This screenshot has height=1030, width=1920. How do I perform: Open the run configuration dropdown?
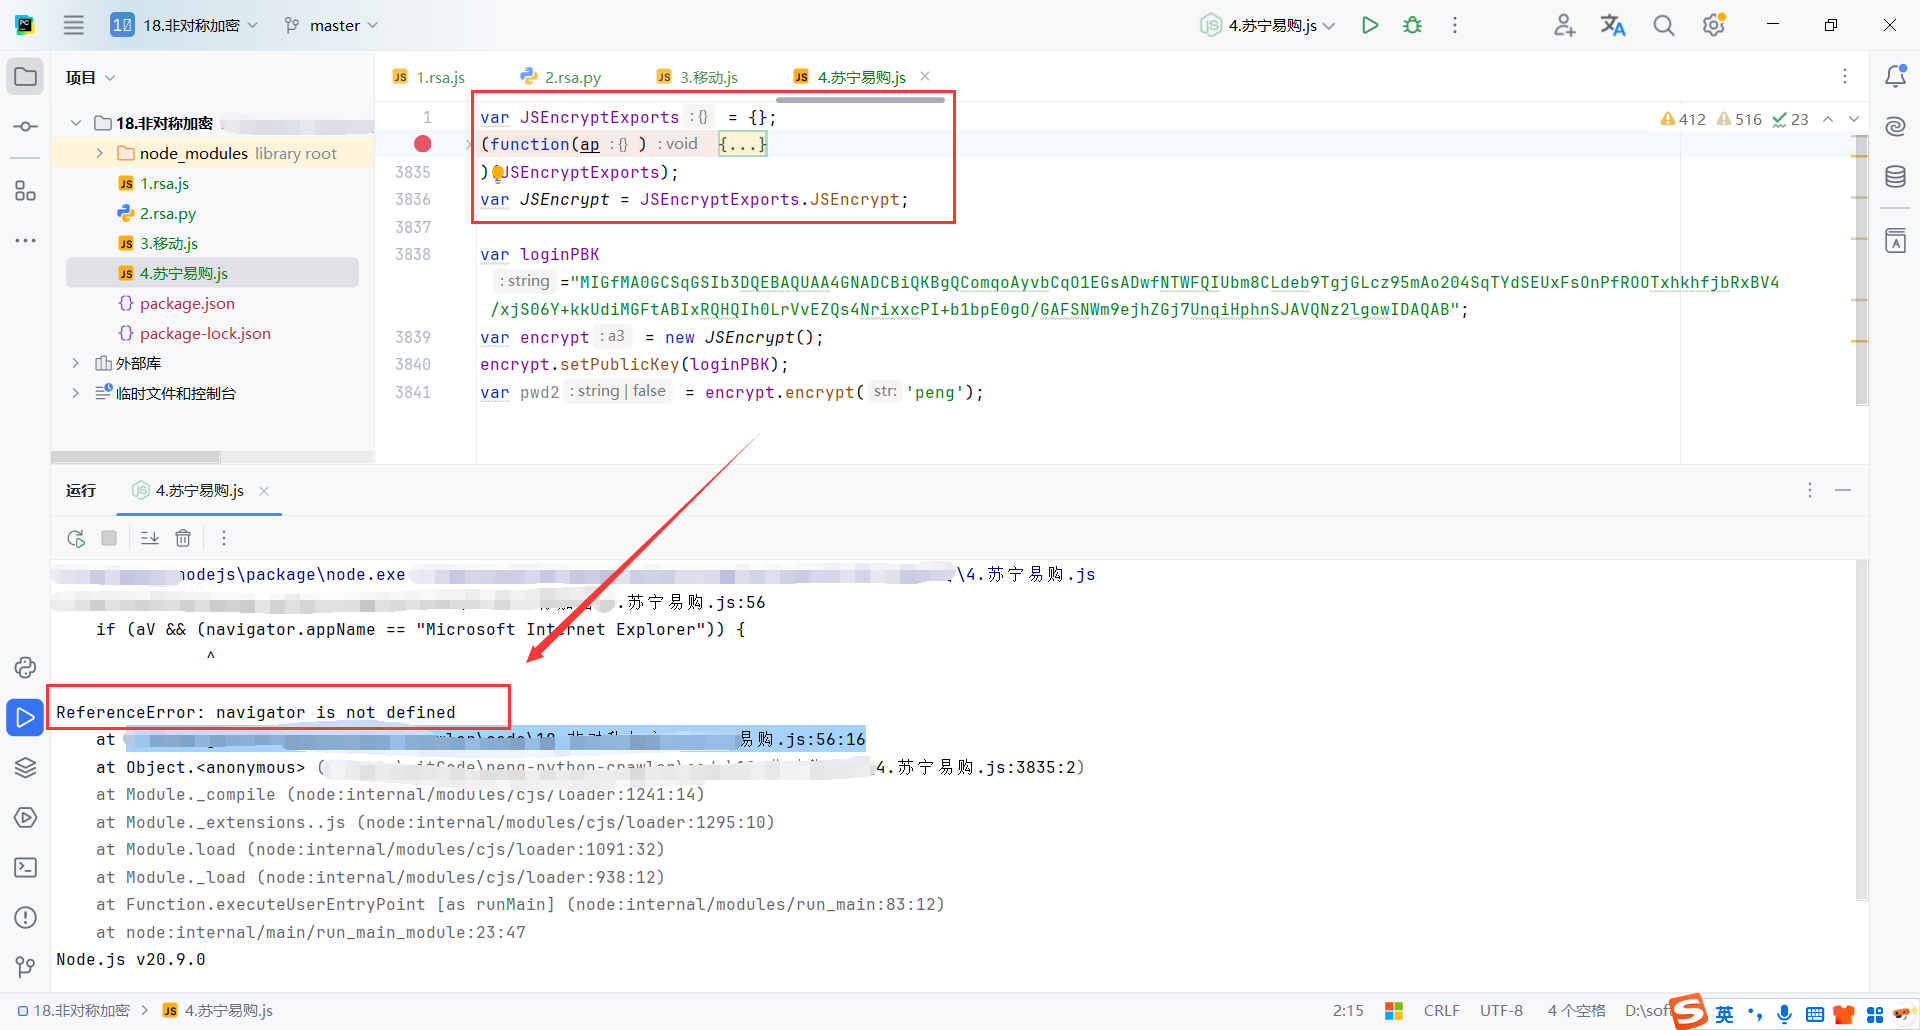(x=1268, y=25)
